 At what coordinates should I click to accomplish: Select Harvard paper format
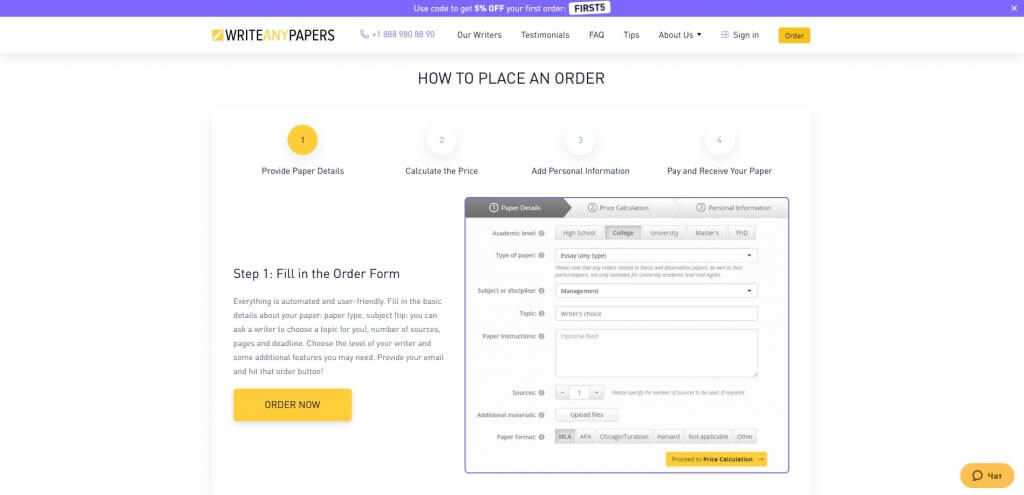[668, 437]
